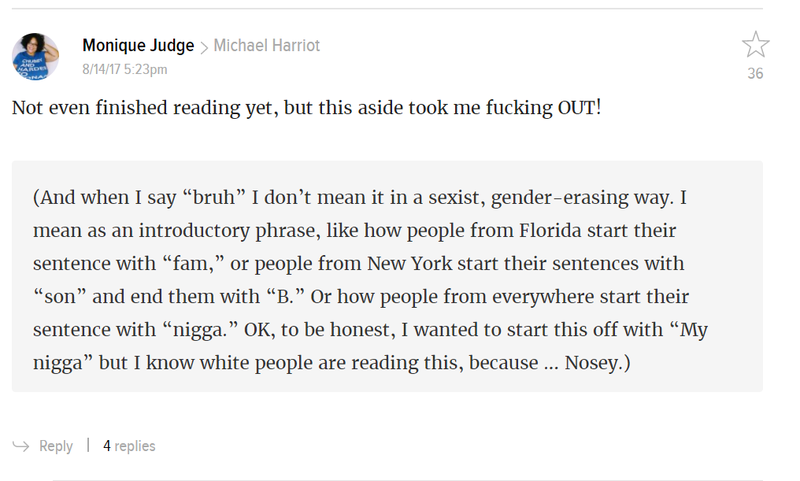Image resolution: width=800 pixels, height=481 pixels.
Task: Click the vertical divider beside Reply
Action: [x=88, y=445]
